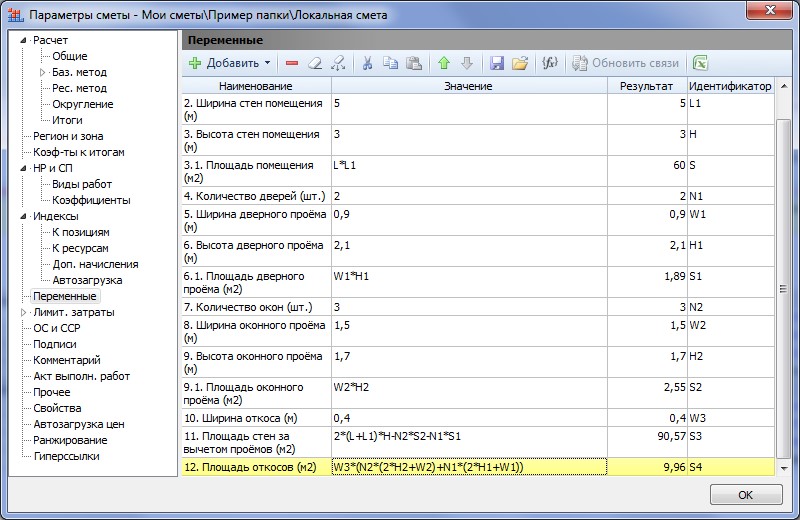Click the eraser clear icon in toolbar
Viewport: 800px width, 520px height.
(x=315, y=63)
